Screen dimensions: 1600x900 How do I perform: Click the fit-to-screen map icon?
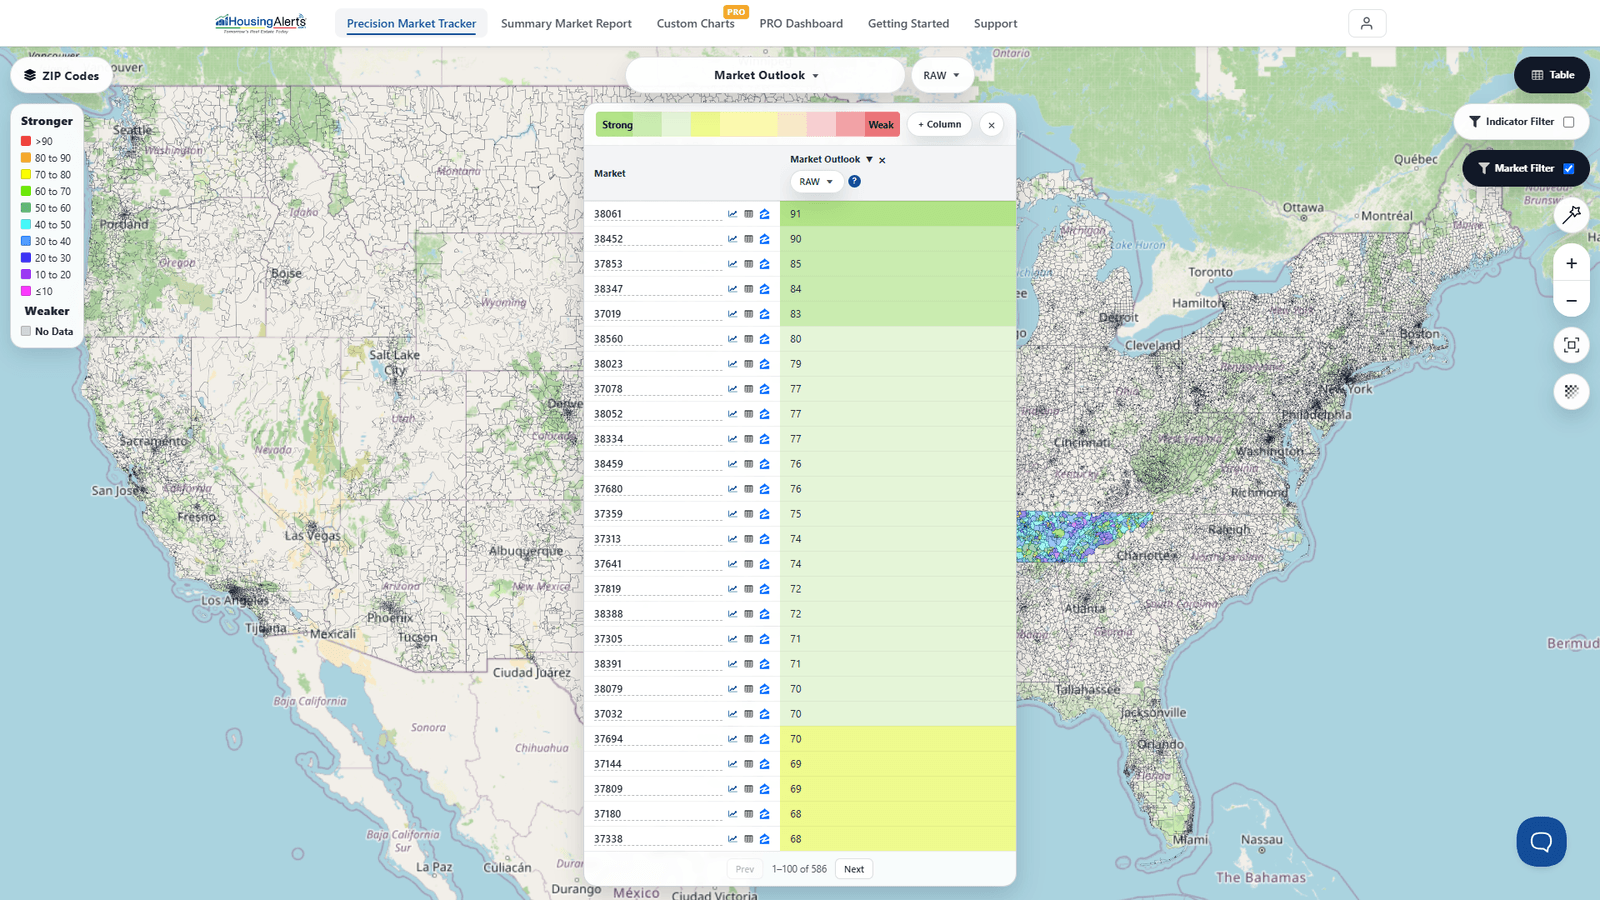pyautogui.click(x=1571, y=345)
